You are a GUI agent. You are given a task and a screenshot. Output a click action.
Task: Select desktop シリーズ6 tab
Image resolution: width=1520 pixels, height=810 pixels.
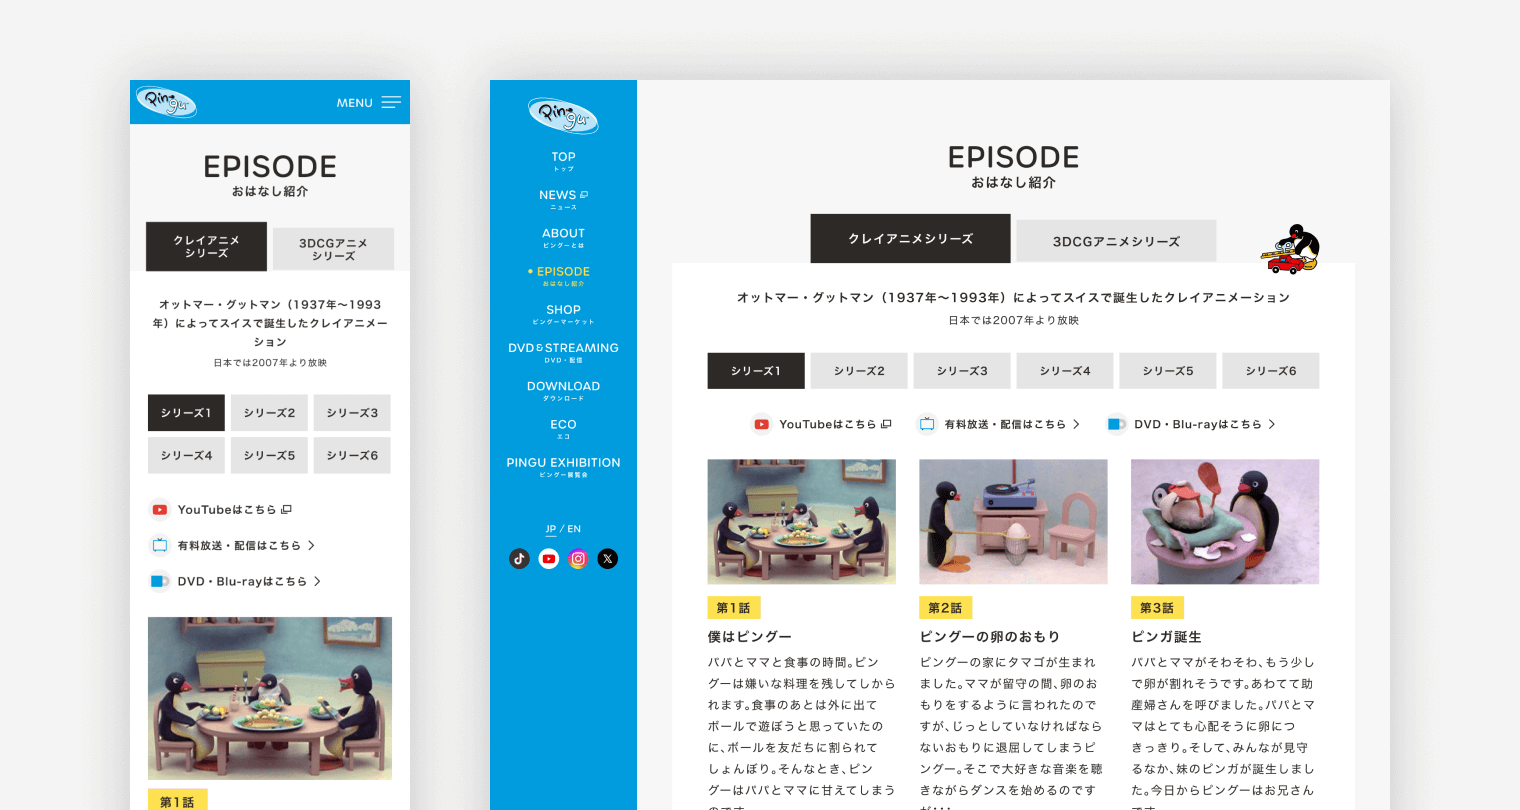pos(1271,371)
